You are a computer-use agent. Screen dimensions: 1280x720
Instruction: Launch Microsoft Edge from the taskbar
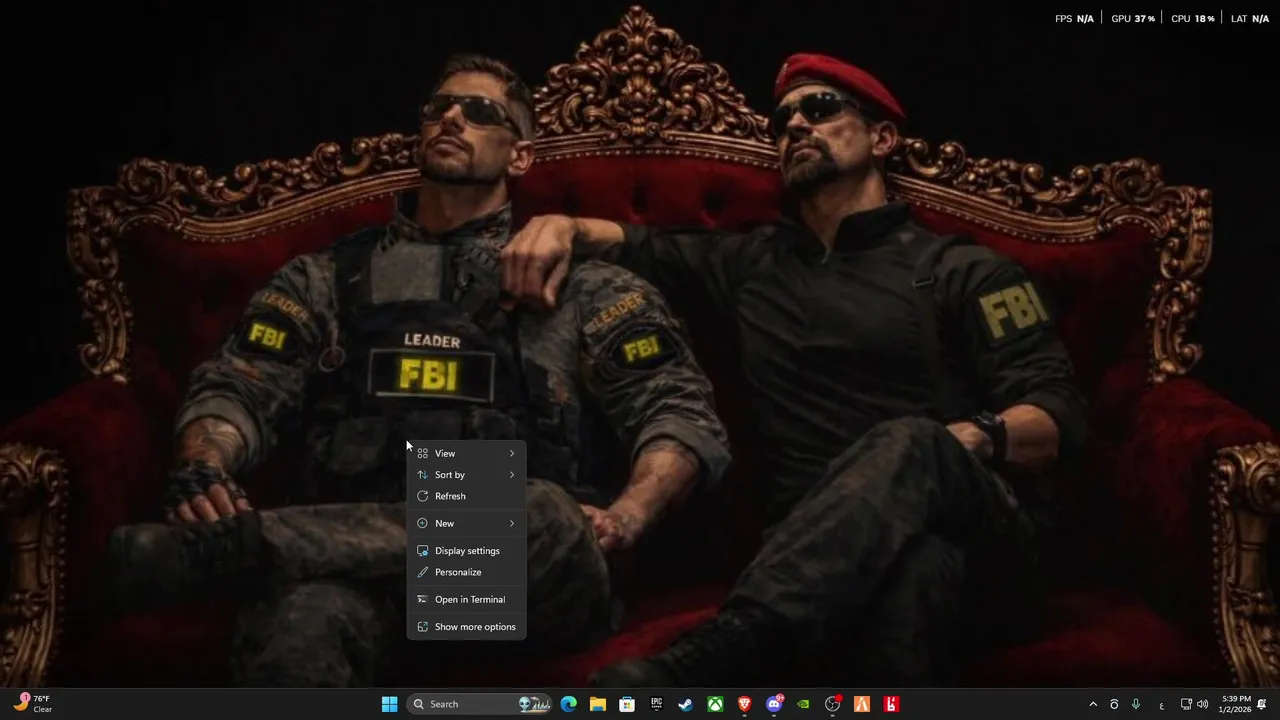click(x=569, y=704)
